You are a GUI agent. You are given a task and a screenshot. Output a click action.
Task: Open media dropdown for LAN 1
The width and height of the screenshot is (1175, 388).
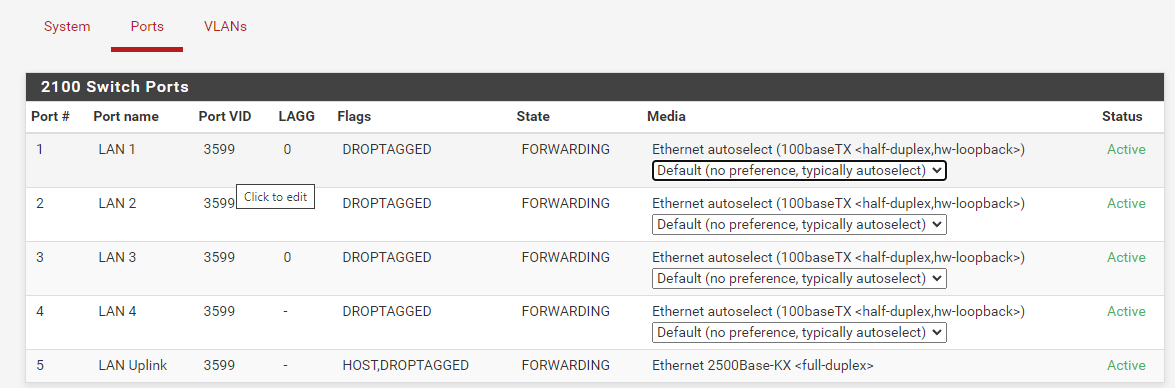pyautogui.click(x=799, y=171)
